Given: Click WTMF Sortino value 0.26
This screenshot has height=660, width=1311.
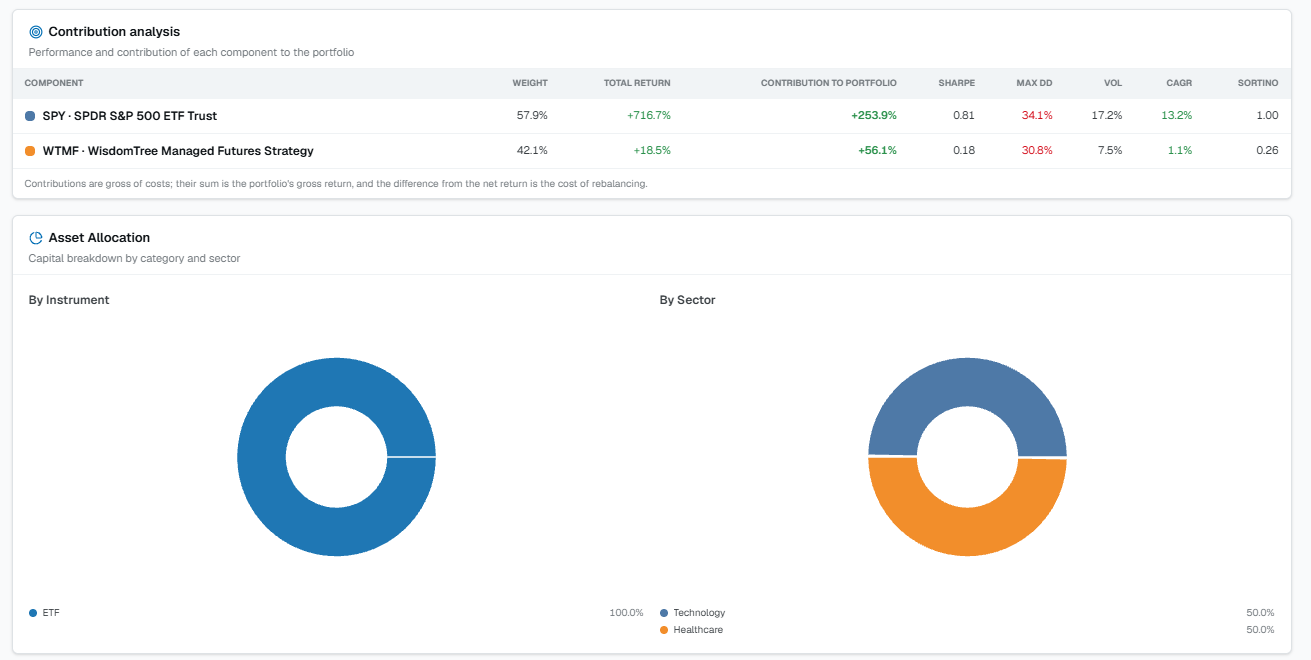Looking at the screenshot, I should pyautogui.click(x=1267, y=151).
